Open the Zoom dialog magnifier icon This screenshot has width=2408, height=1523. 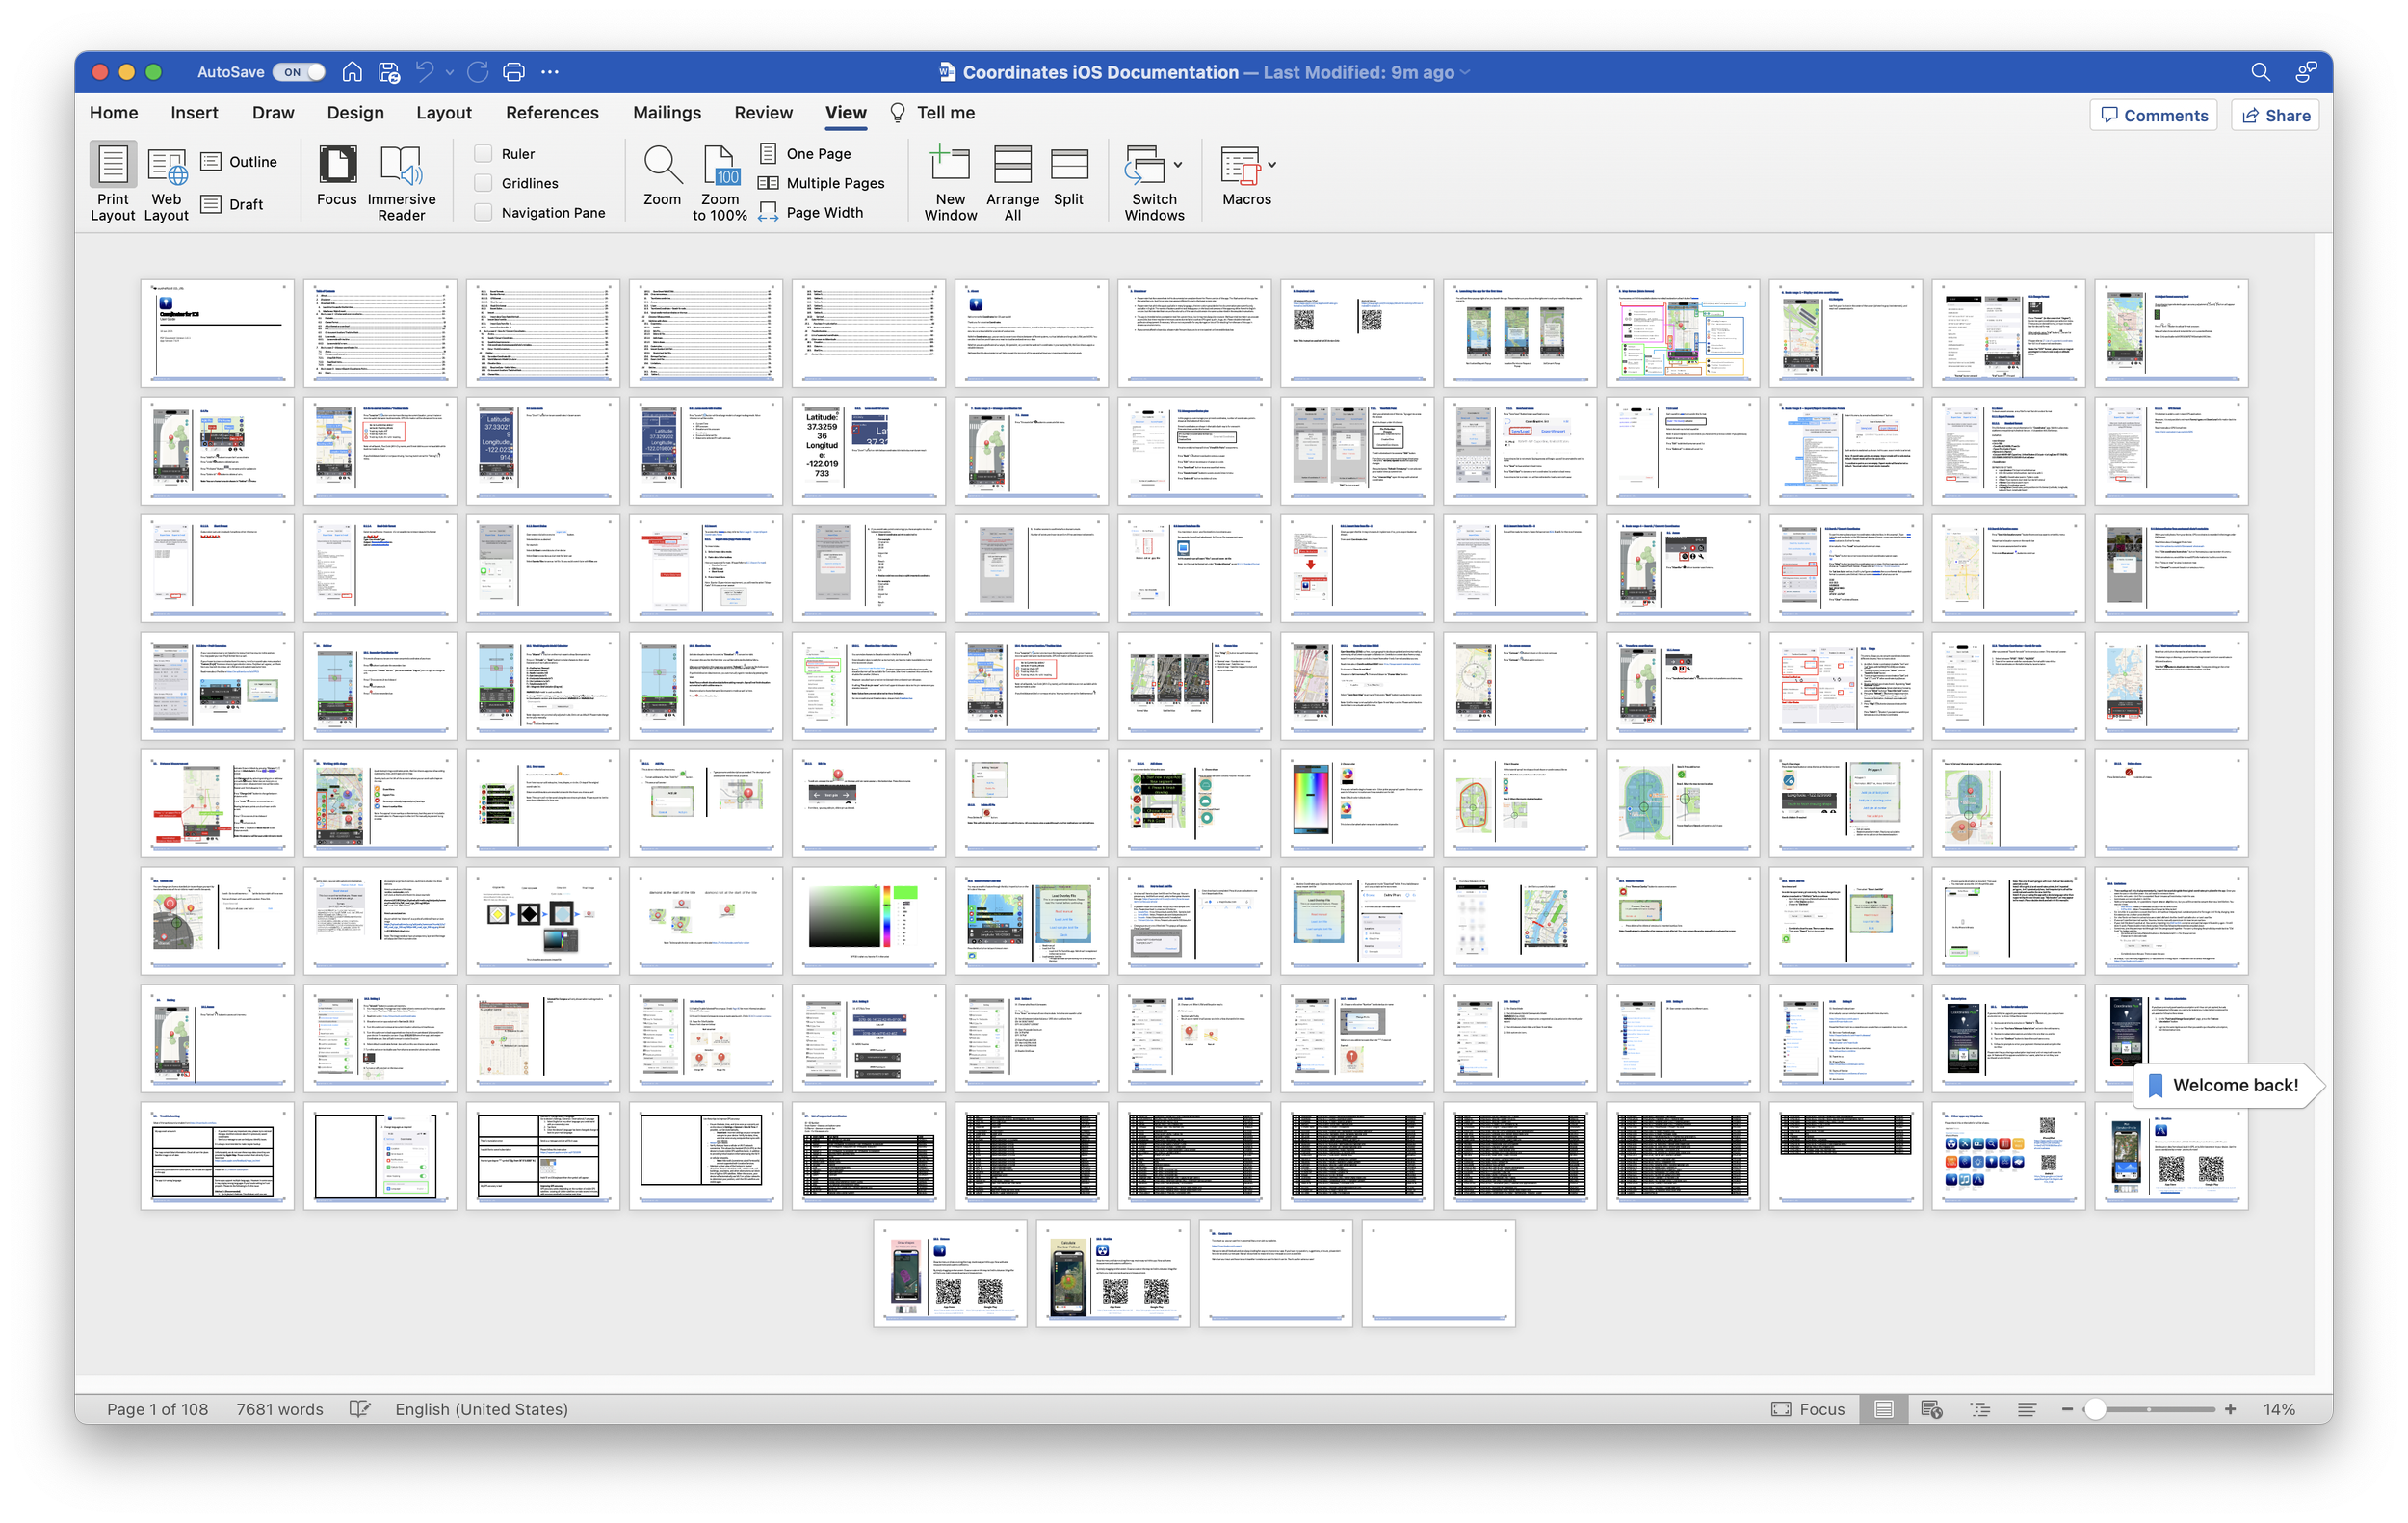[662, 166]
